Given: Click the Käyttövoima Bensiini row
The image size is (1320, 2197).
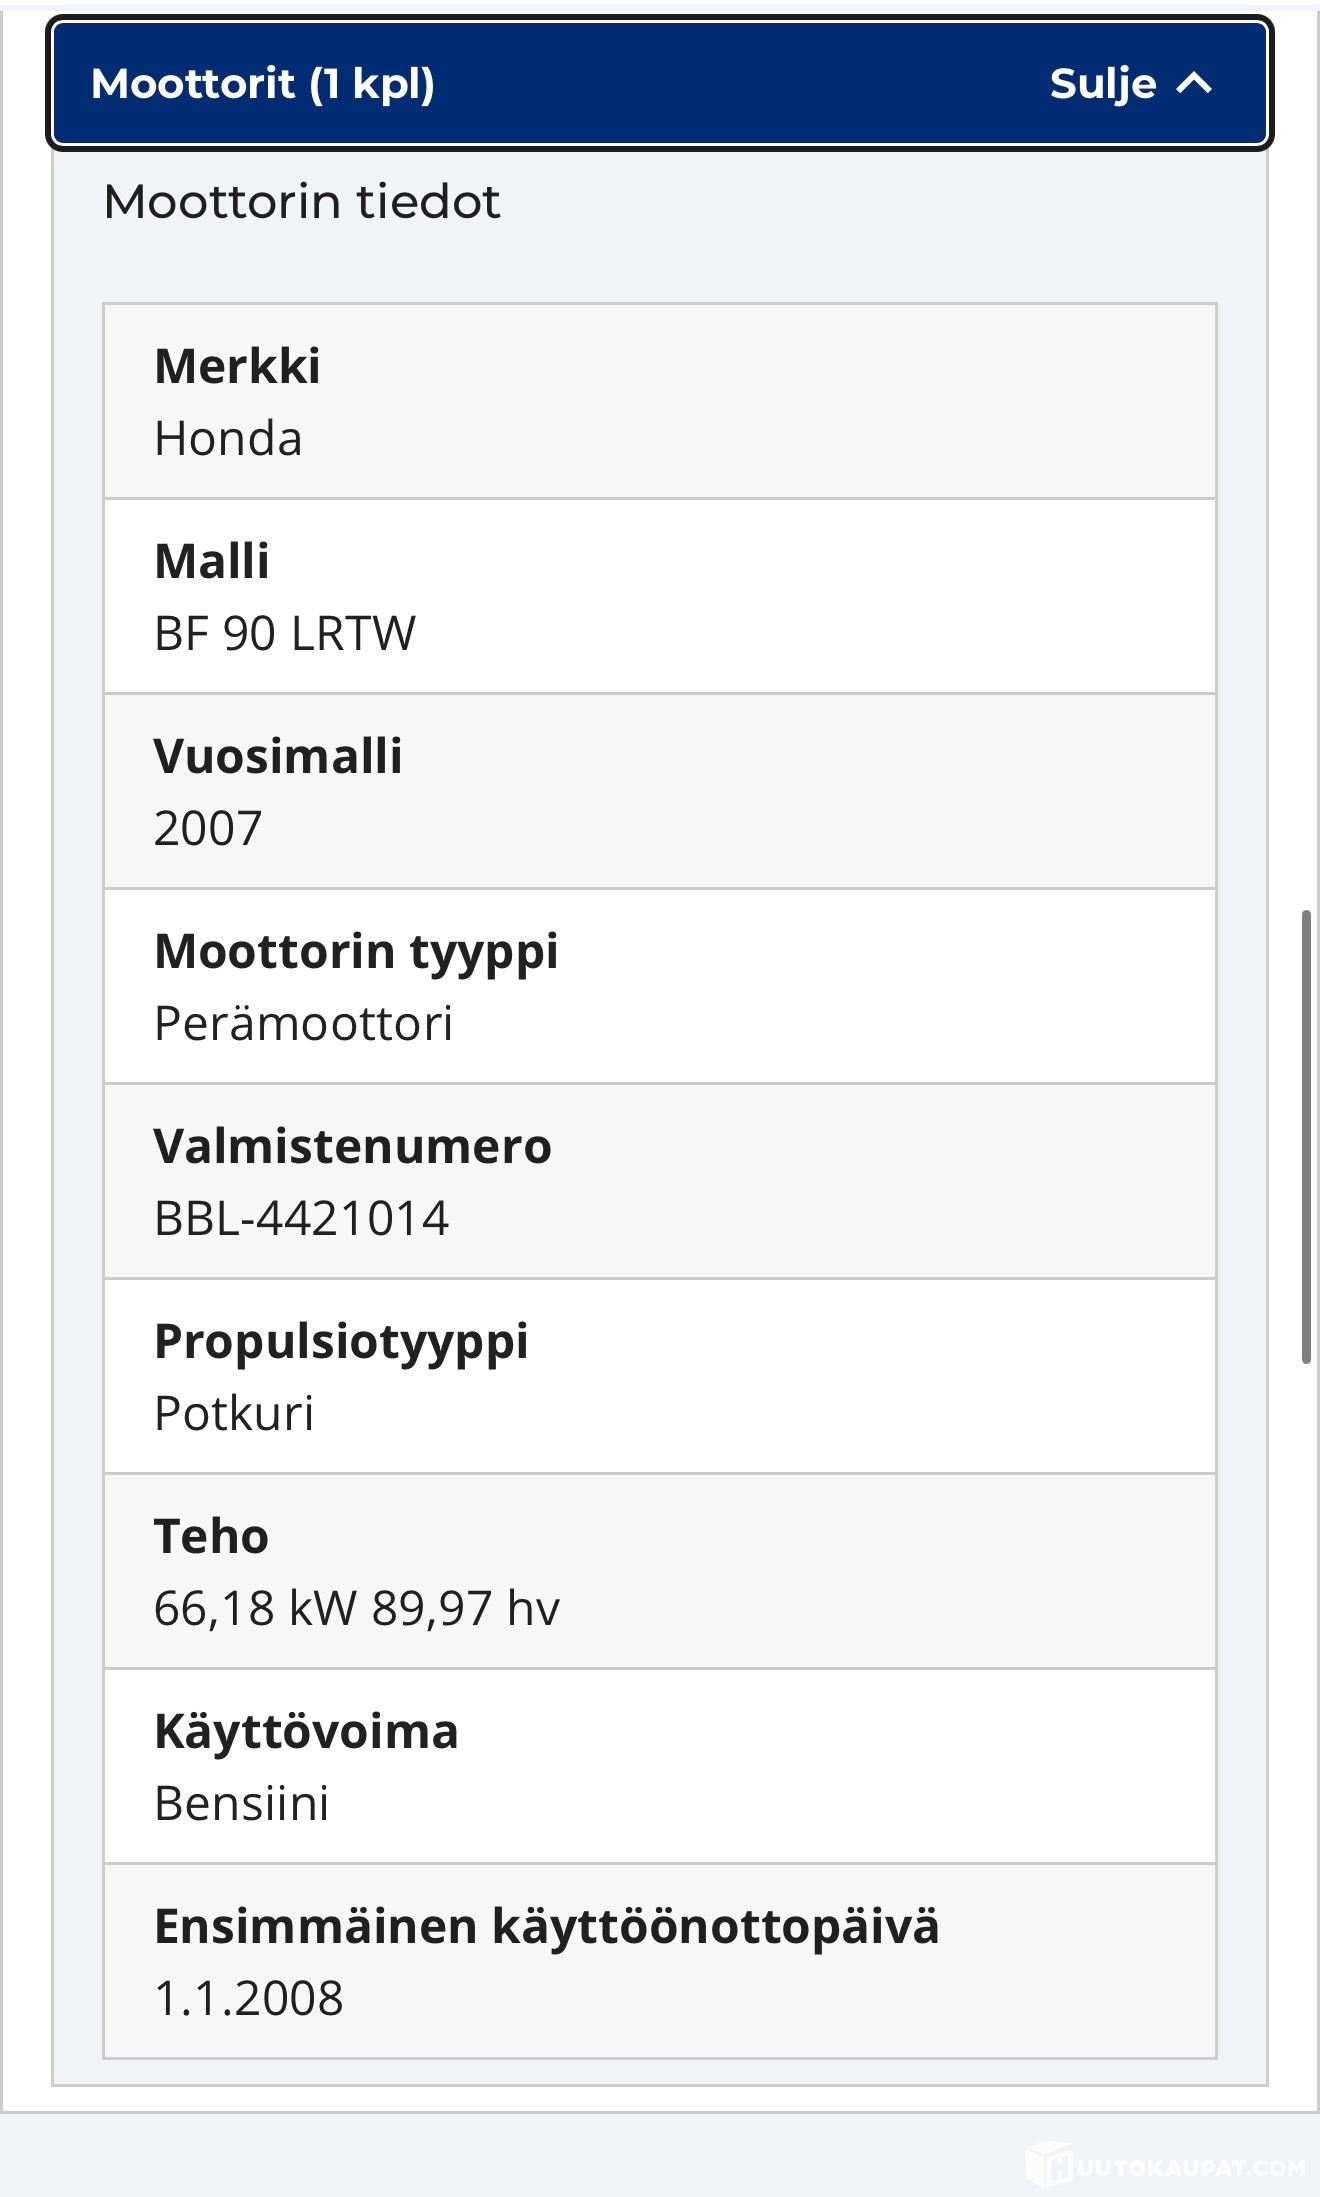Looking at the screenshot, I should point(660,1766).
